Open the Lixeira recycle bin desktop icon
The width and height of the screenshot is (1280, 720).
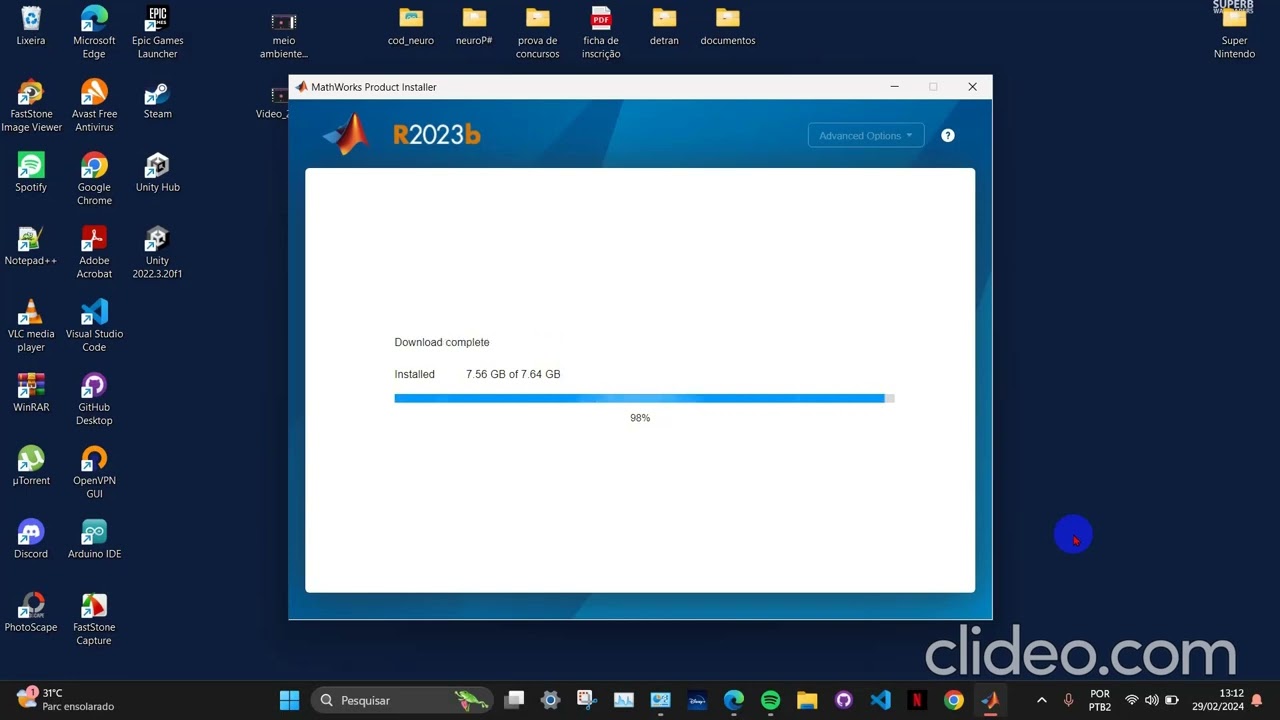tap(31, 27)
